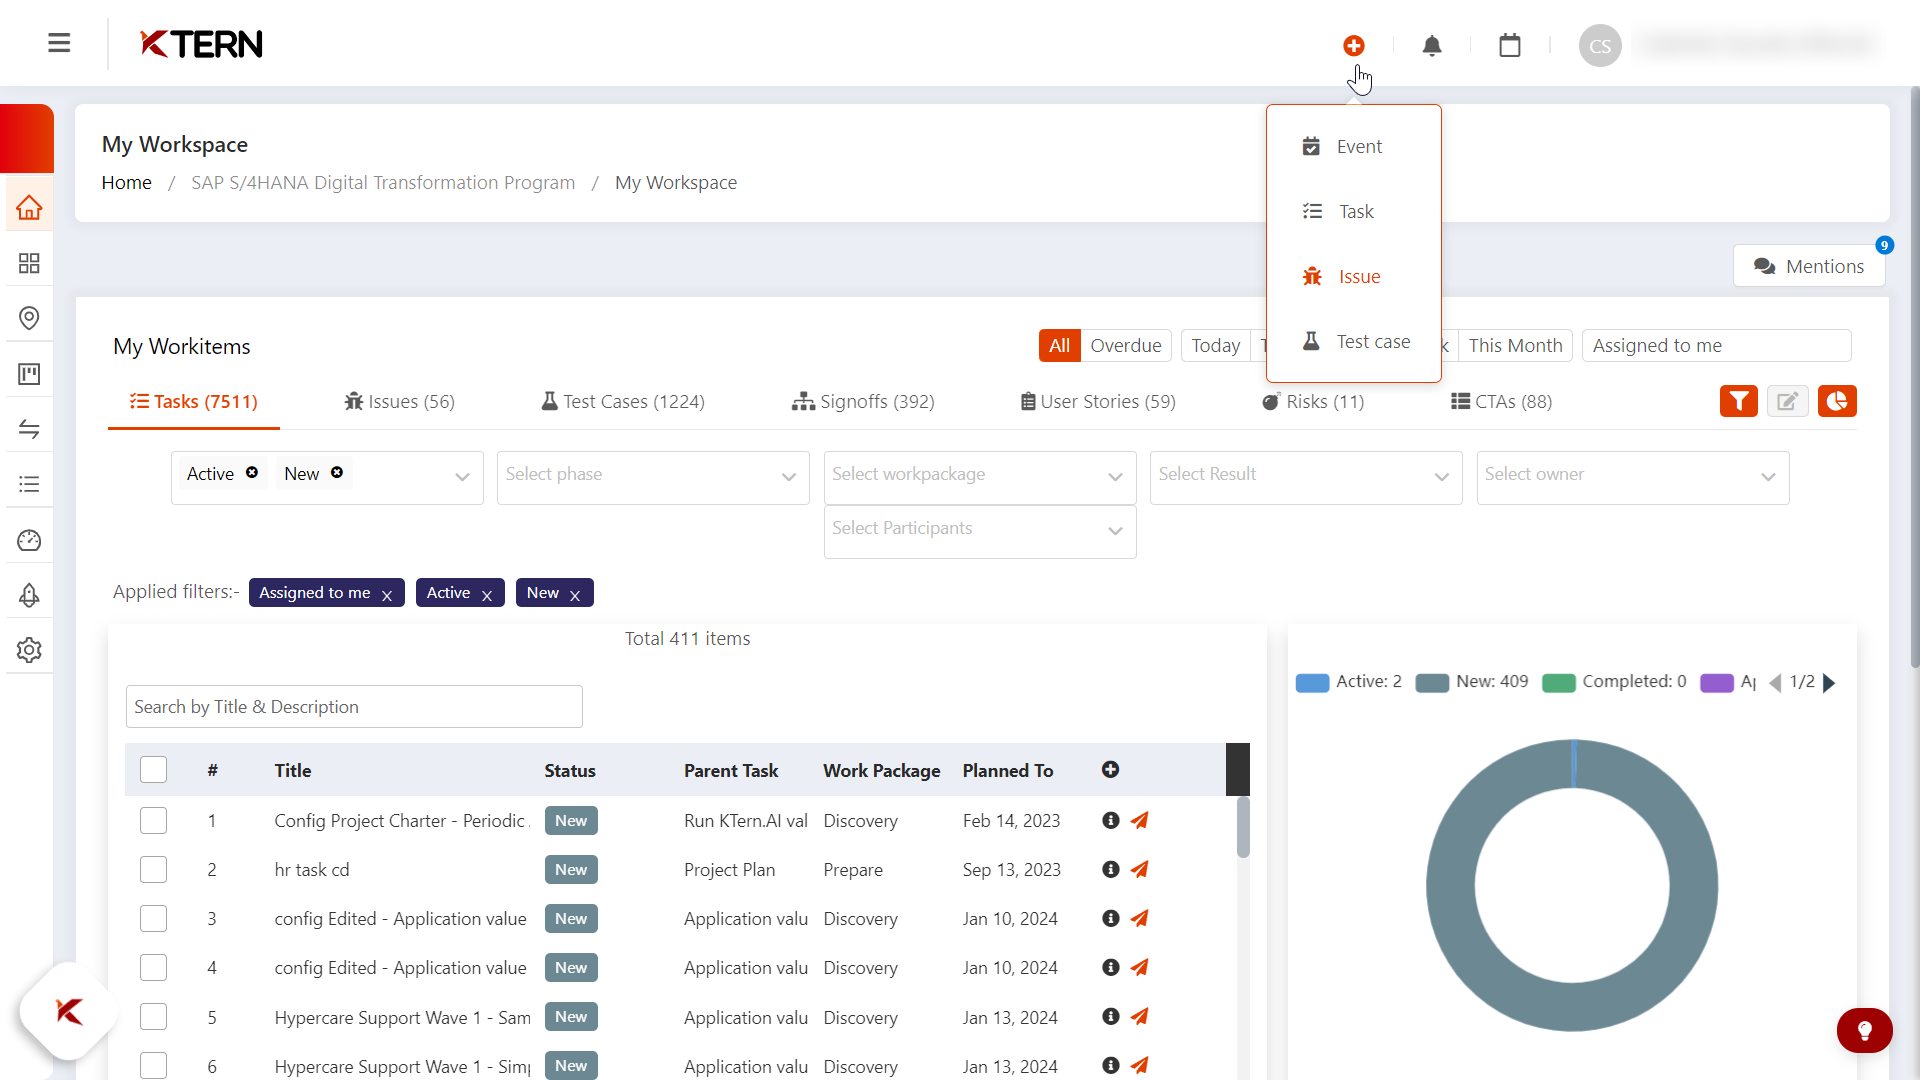The width and height of the screenshot is (1920, 1080).
Task: Open the rocket sidebar icon
Action: (29, 595)
